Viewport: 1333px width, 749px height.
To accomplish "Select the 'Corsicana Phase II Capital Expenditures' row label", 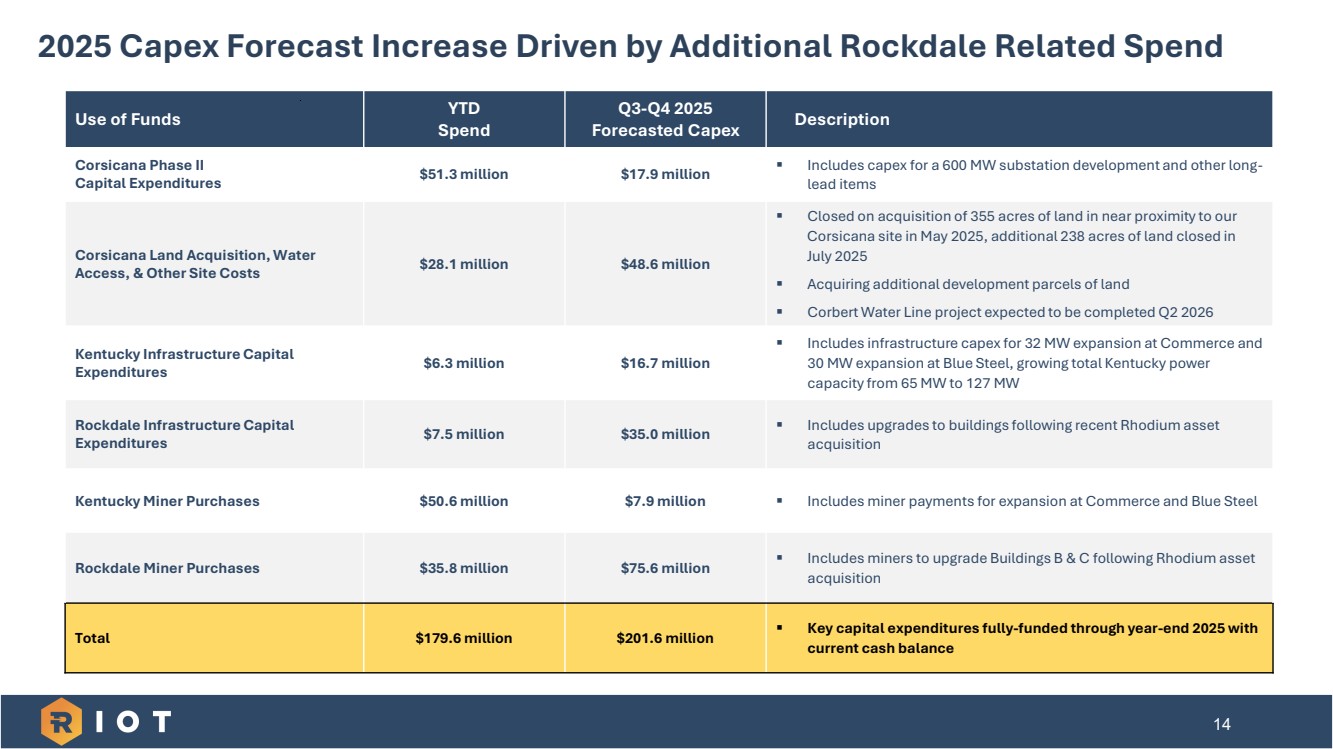I will 148,174.
